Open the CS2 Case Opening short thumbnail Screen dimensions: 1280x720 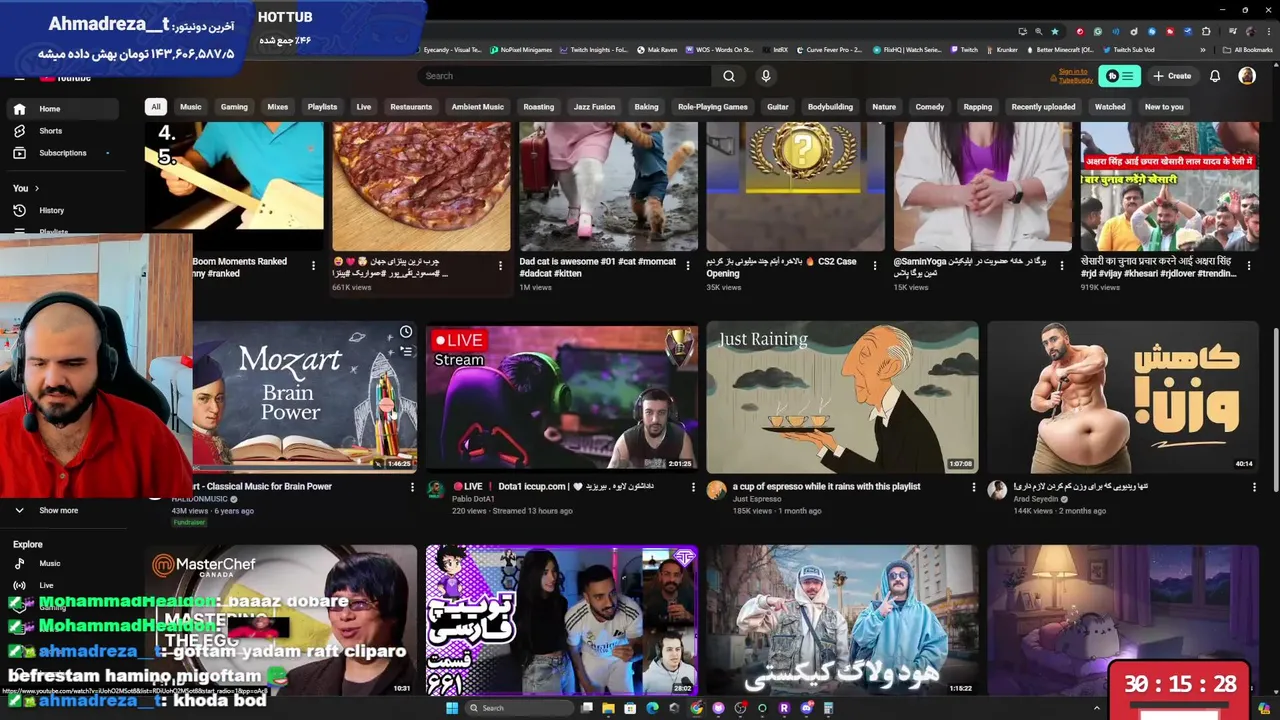pyautogui.click(x=795, y=186)
